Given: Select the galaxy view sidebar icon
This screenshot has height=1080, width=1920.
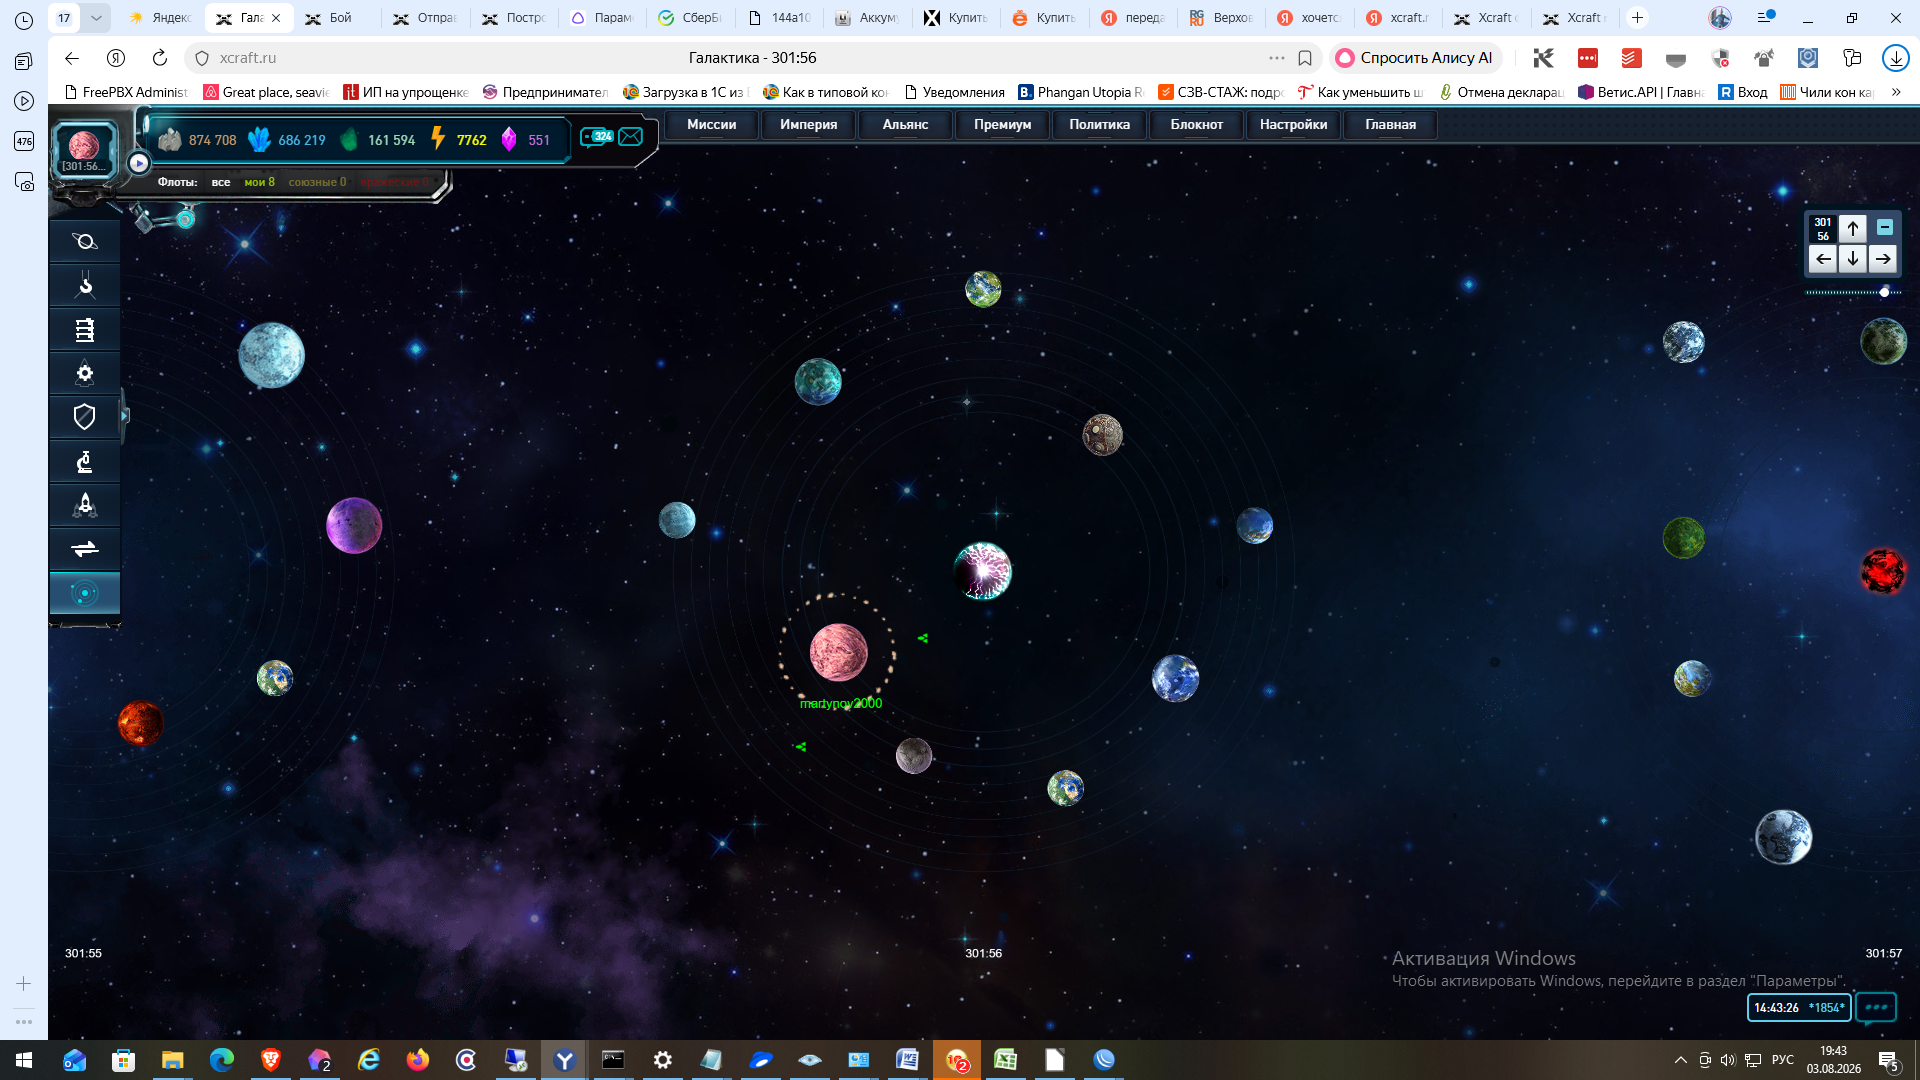Looking at the screenshot, I should [85, 593].
